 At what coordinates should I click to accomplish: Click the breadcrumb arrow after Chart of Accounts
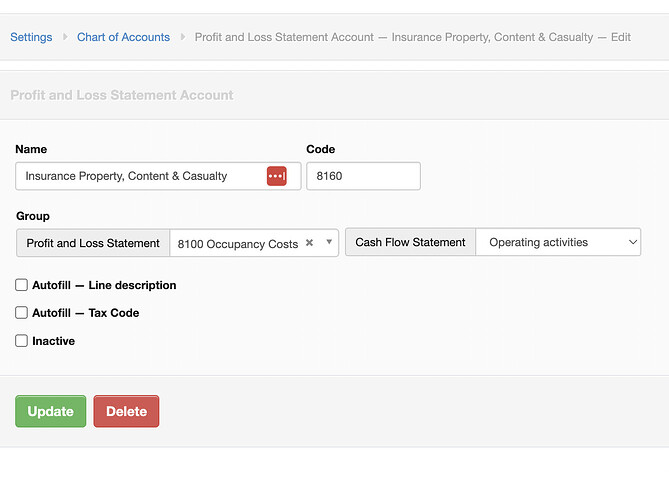[x=183, y=37]
